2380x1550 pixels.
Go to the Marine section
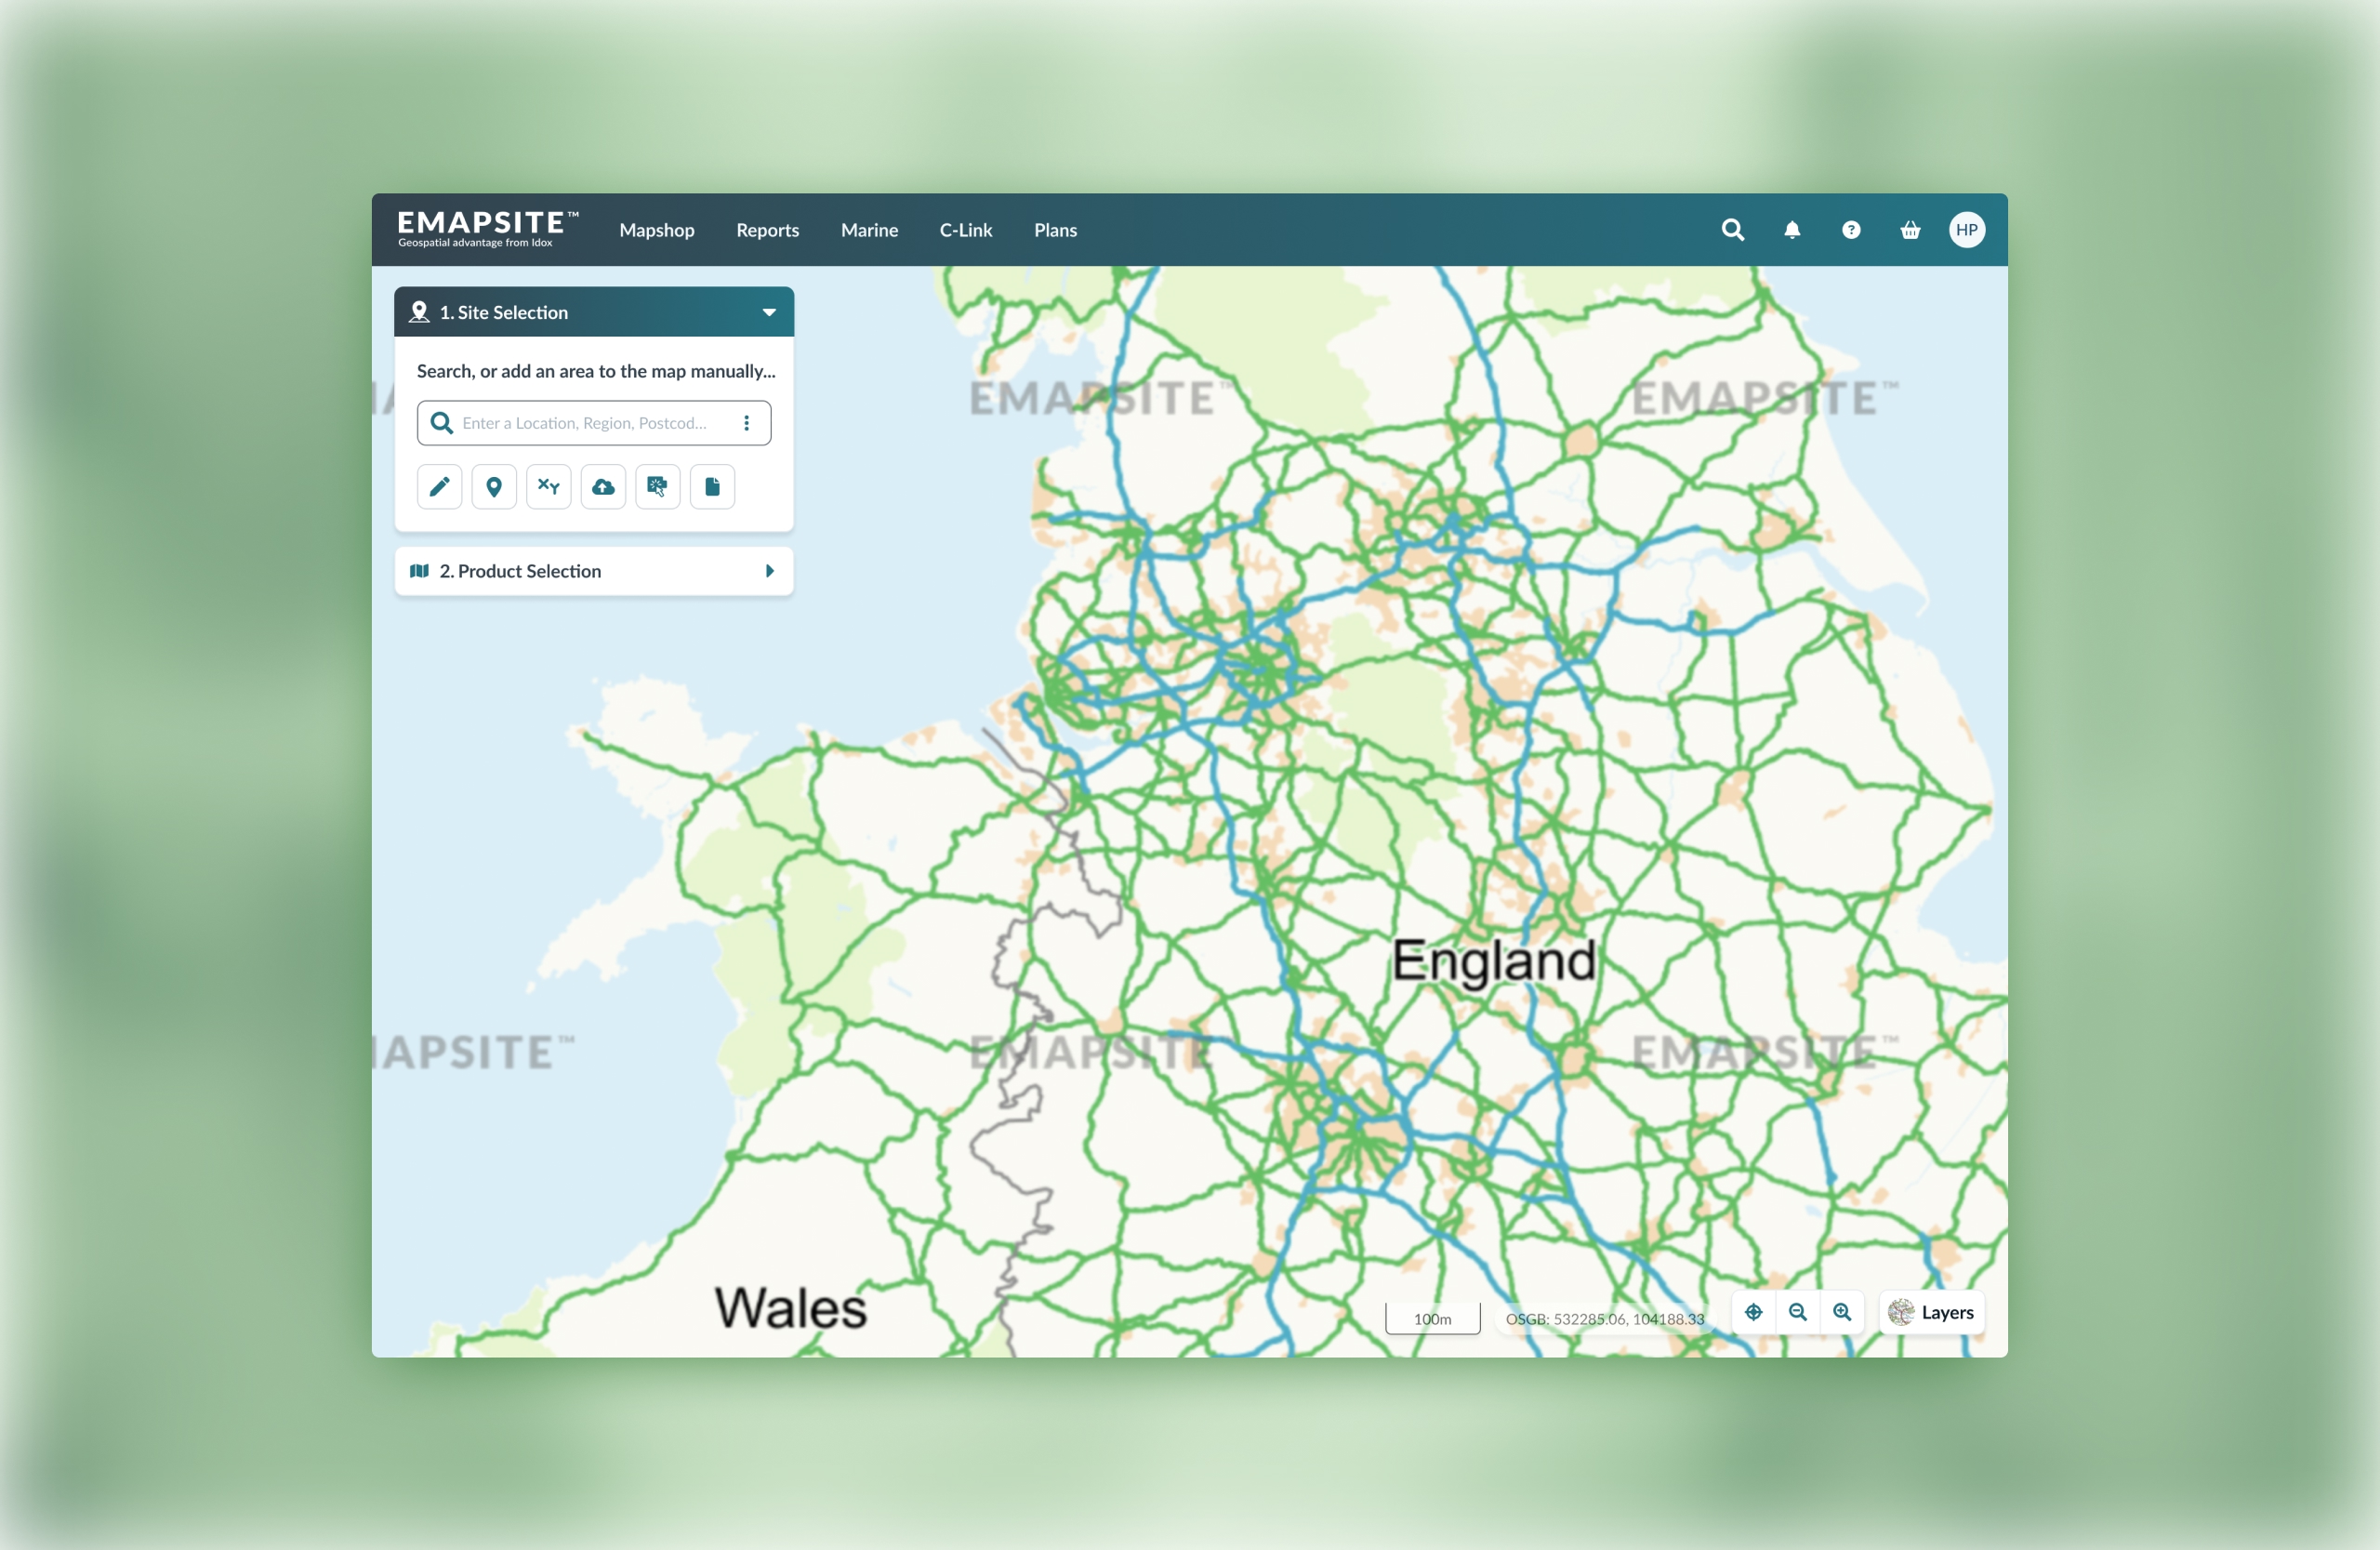[x=869, y=230]
